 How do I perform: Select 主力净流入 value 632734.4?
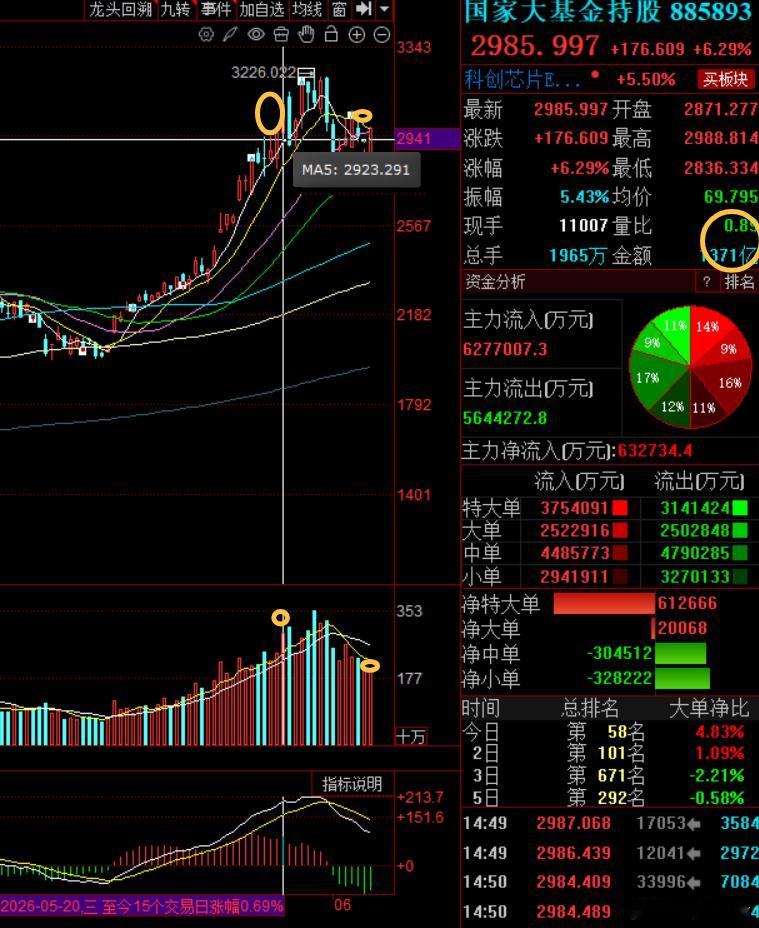pyautogui.click(x=654, y=451)
